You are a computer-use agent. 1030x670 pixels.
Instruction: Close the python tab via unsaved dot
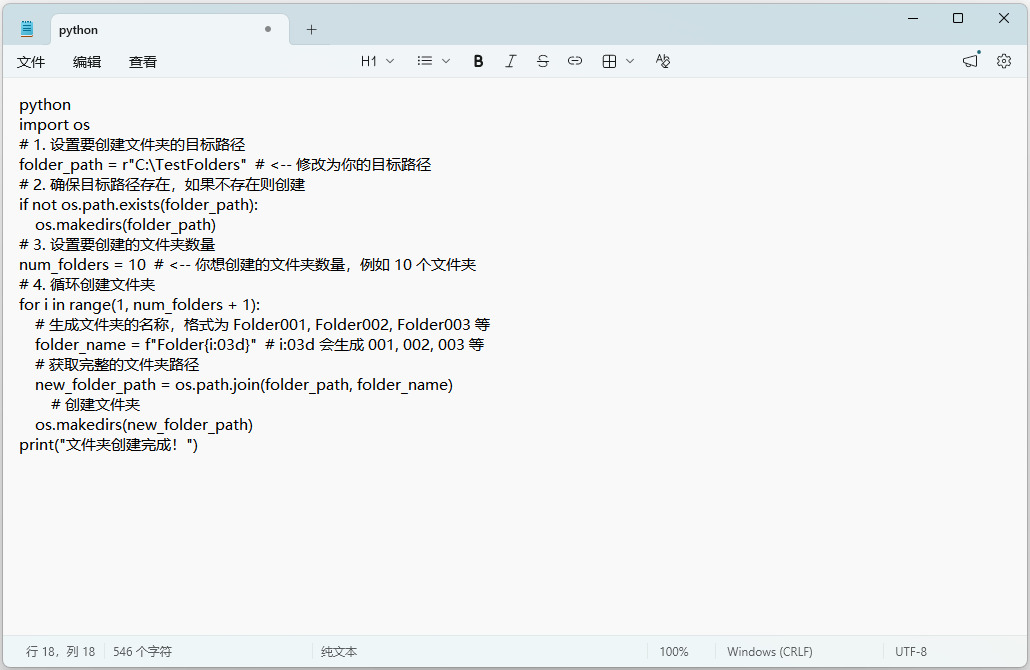(x=268, y=29)
